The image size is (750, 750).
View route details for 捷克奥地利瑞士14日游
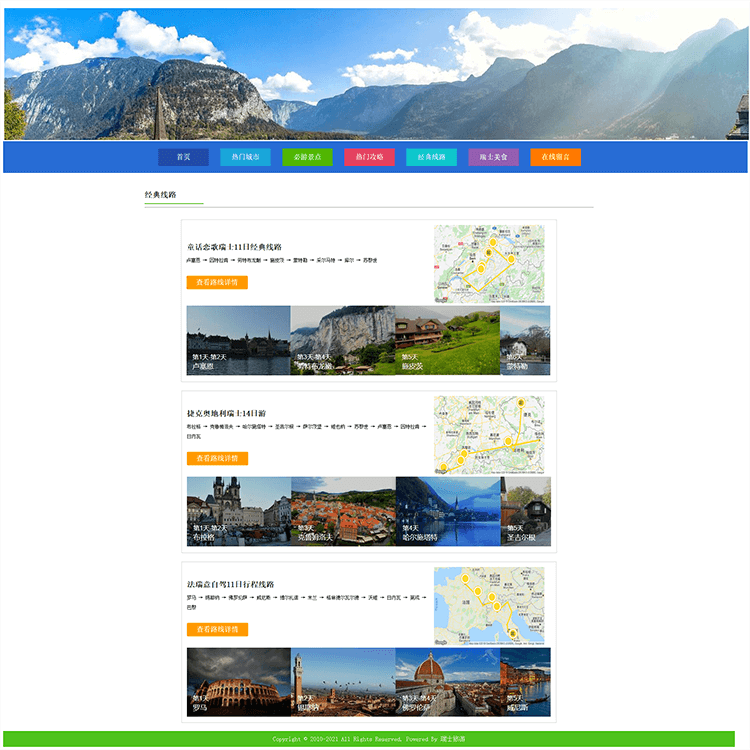click(x=217, y=458)
